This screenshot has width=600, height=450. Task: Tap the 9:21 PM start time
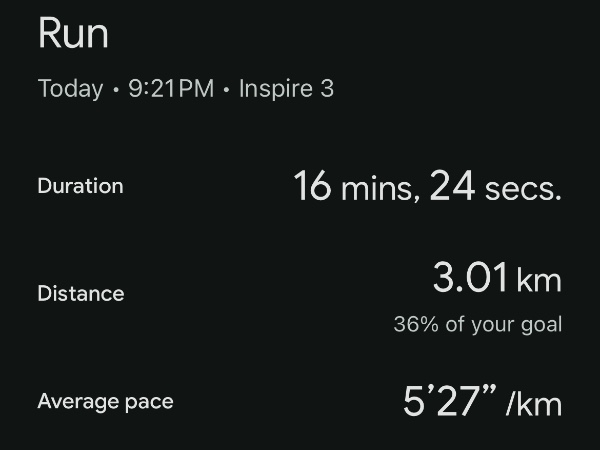[x=171, y=88]
